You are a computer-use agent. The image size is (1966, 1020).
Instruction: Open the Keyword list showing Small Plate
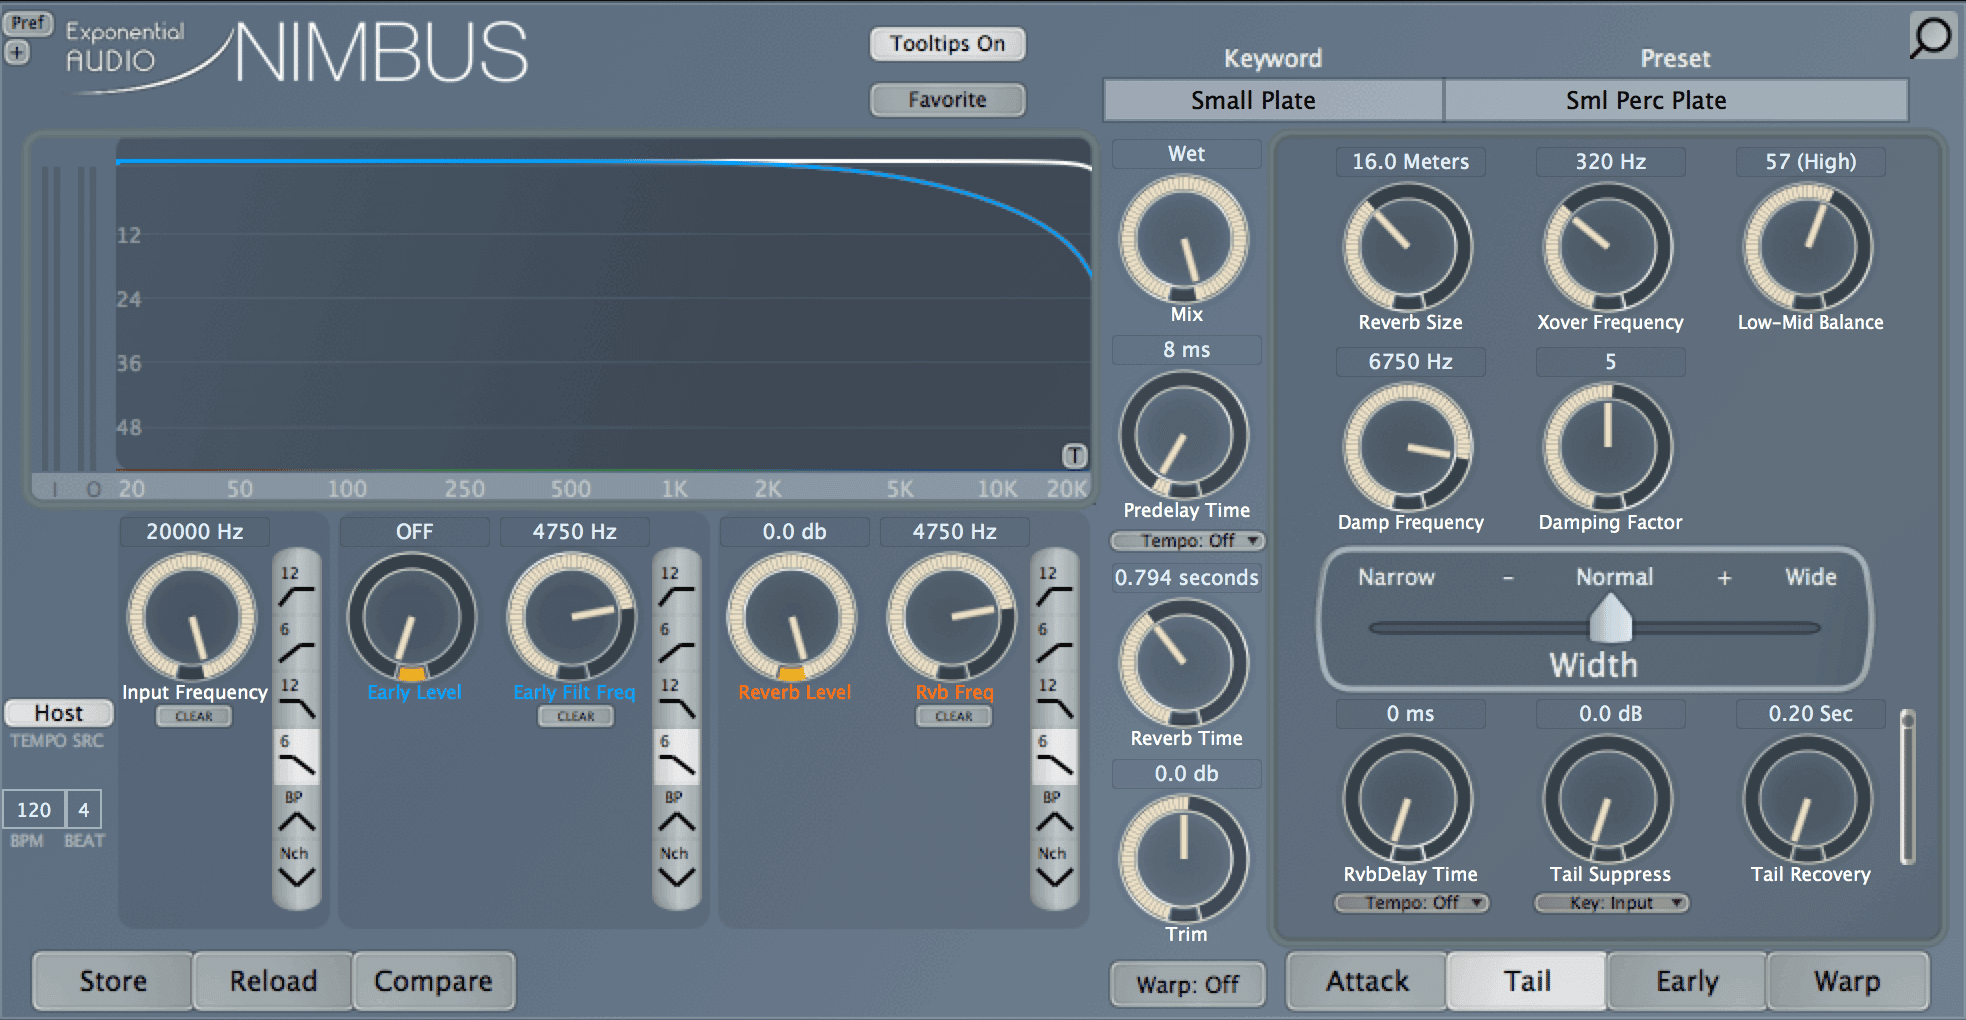(x=1273, y=100)
